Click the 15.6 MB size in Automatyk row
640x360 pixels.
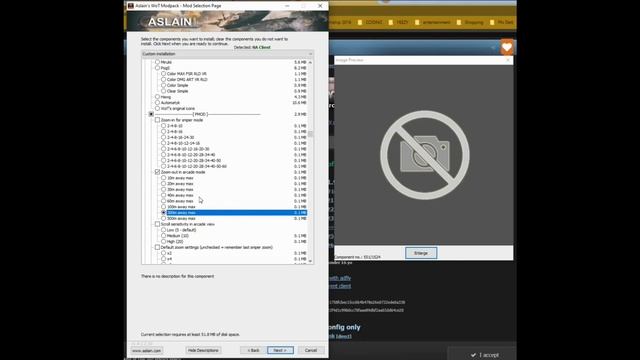(x=300, y=103)
